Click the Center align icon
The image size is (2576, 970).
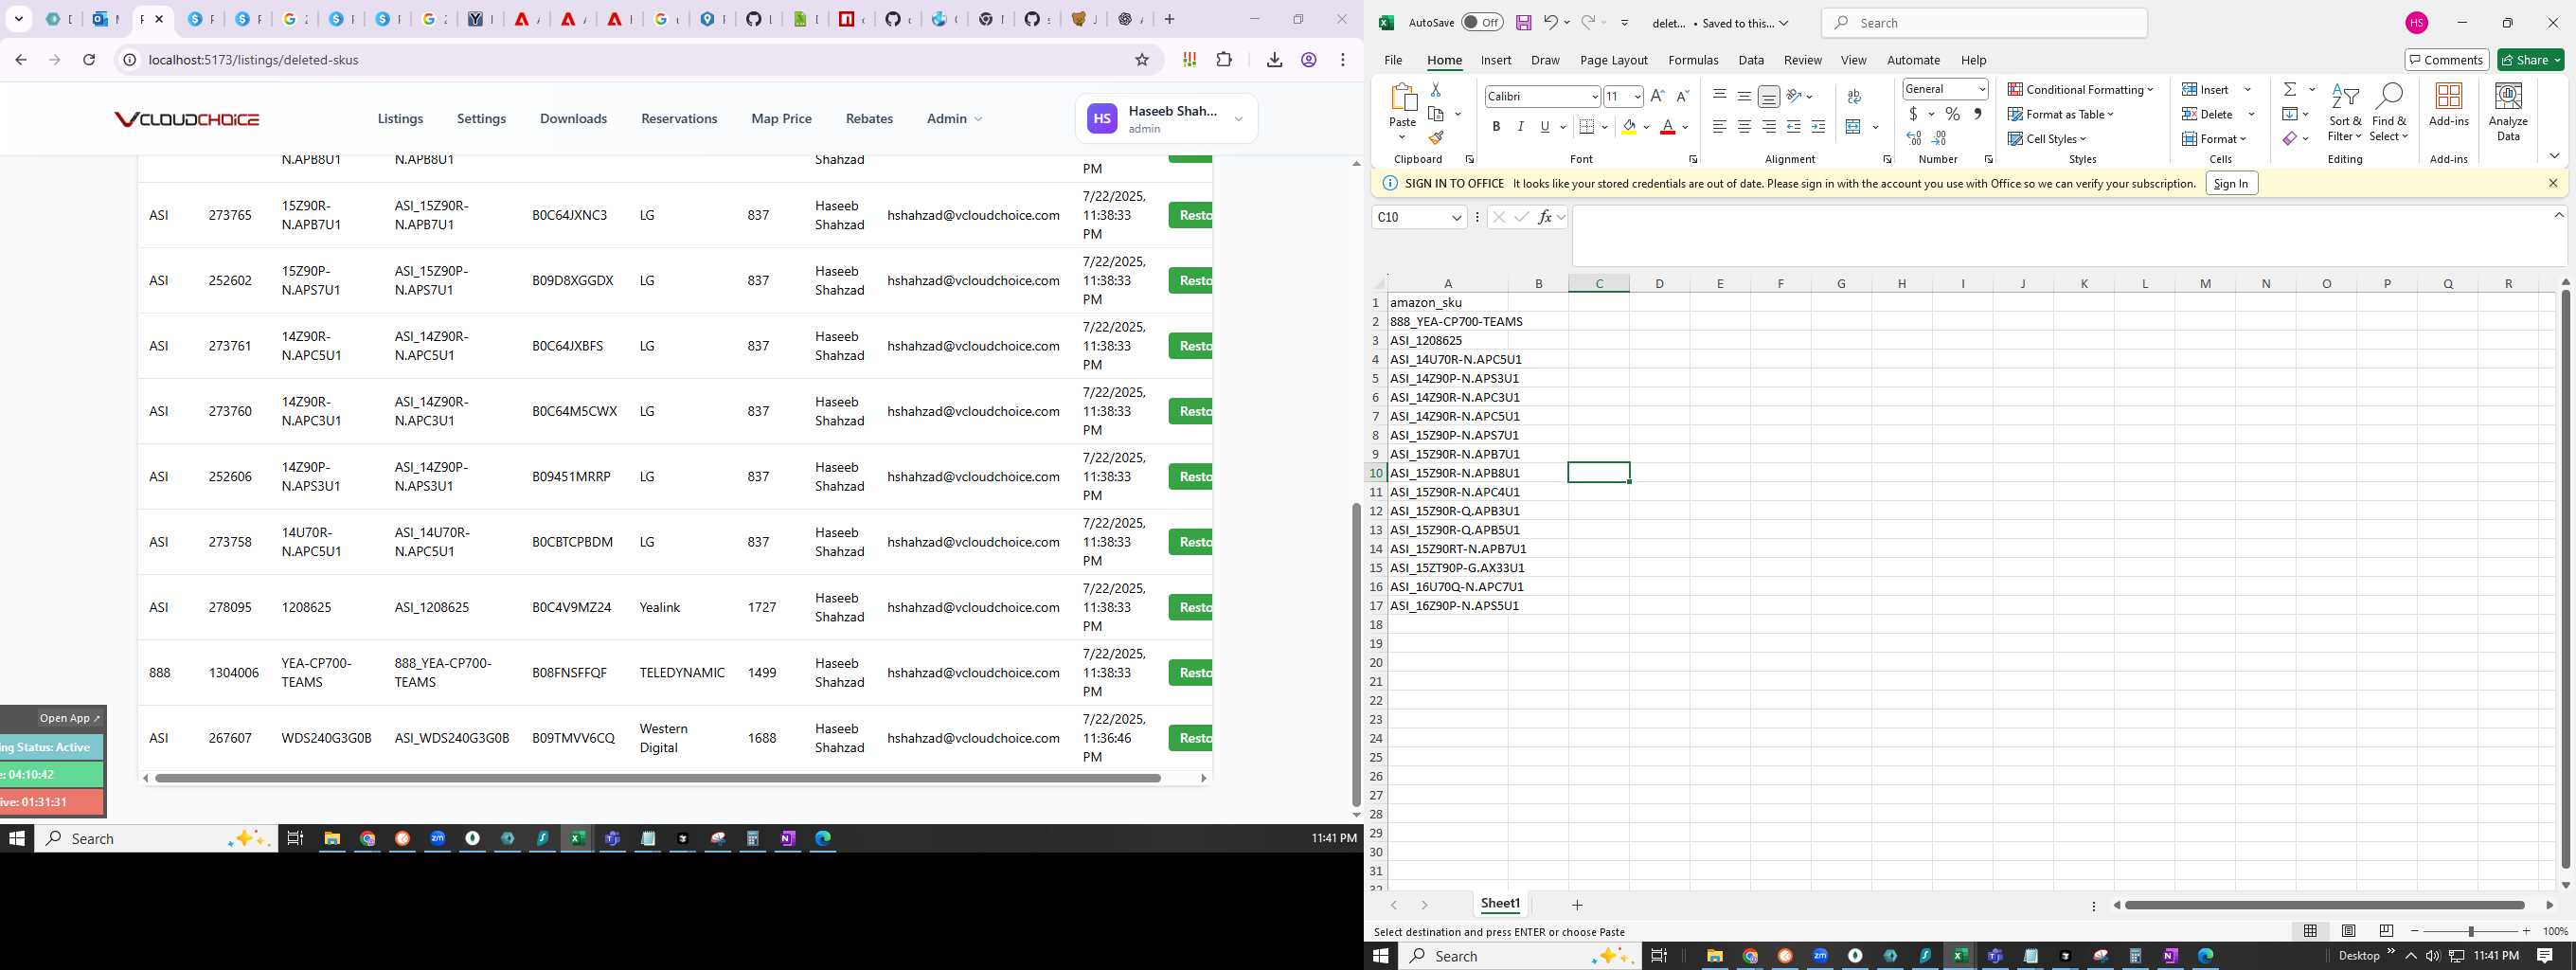pyautogui.click(x=1744, y=127)
